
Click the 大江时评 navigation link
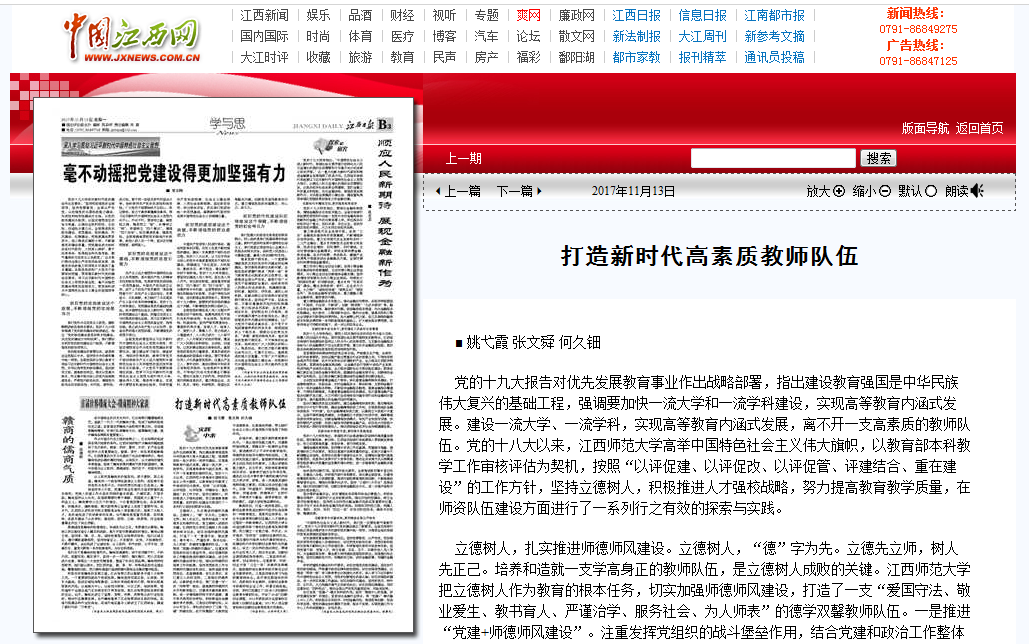click(x=264, y=58)
